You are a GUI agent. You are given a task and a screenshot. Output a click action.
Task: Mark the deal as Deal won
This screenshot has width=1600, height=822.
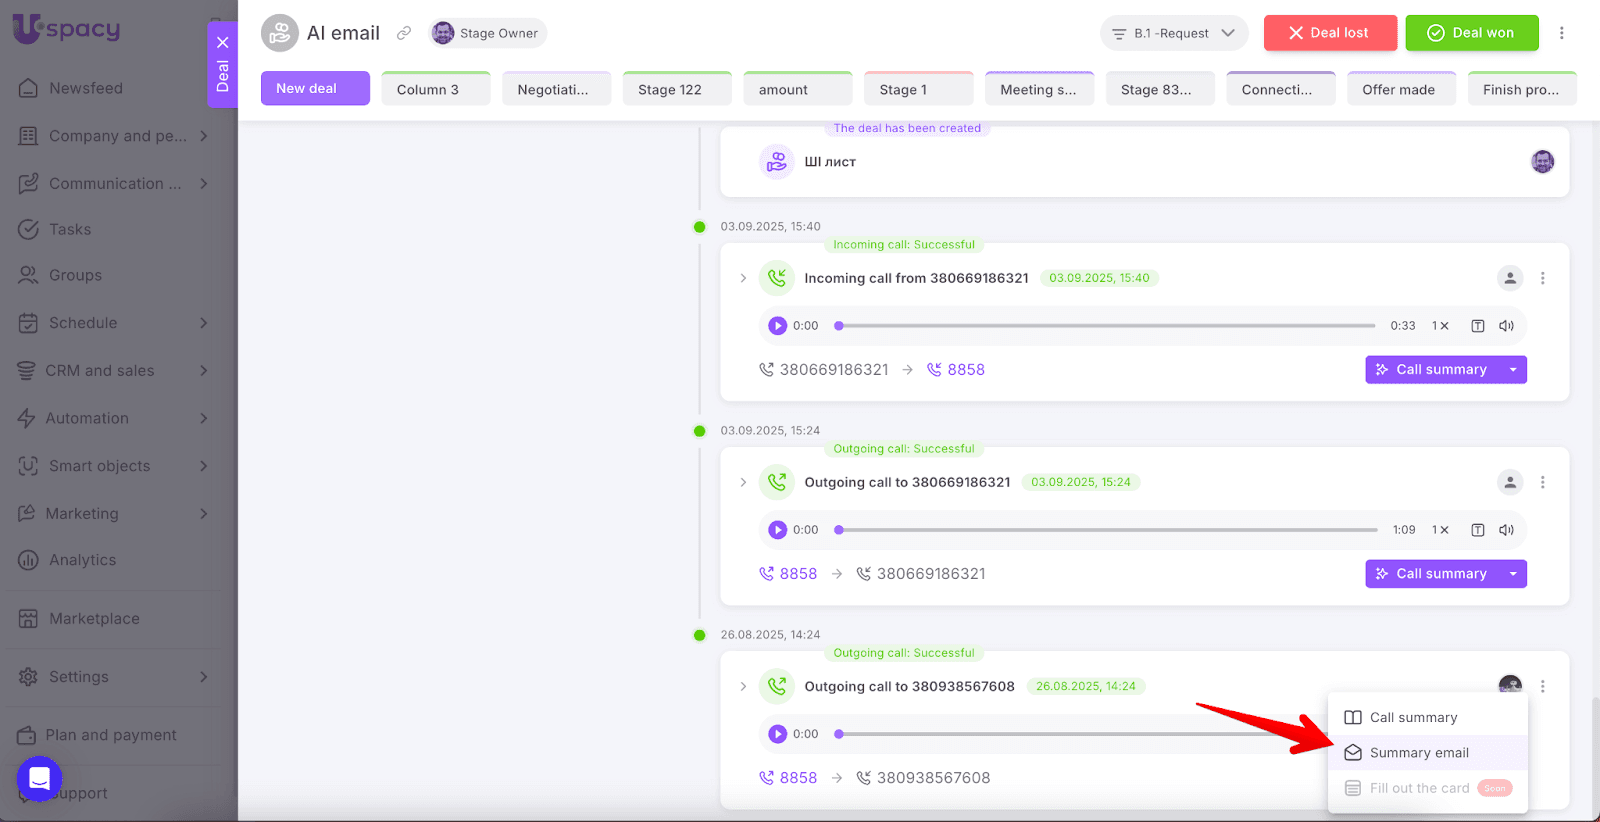[1471, 33]
